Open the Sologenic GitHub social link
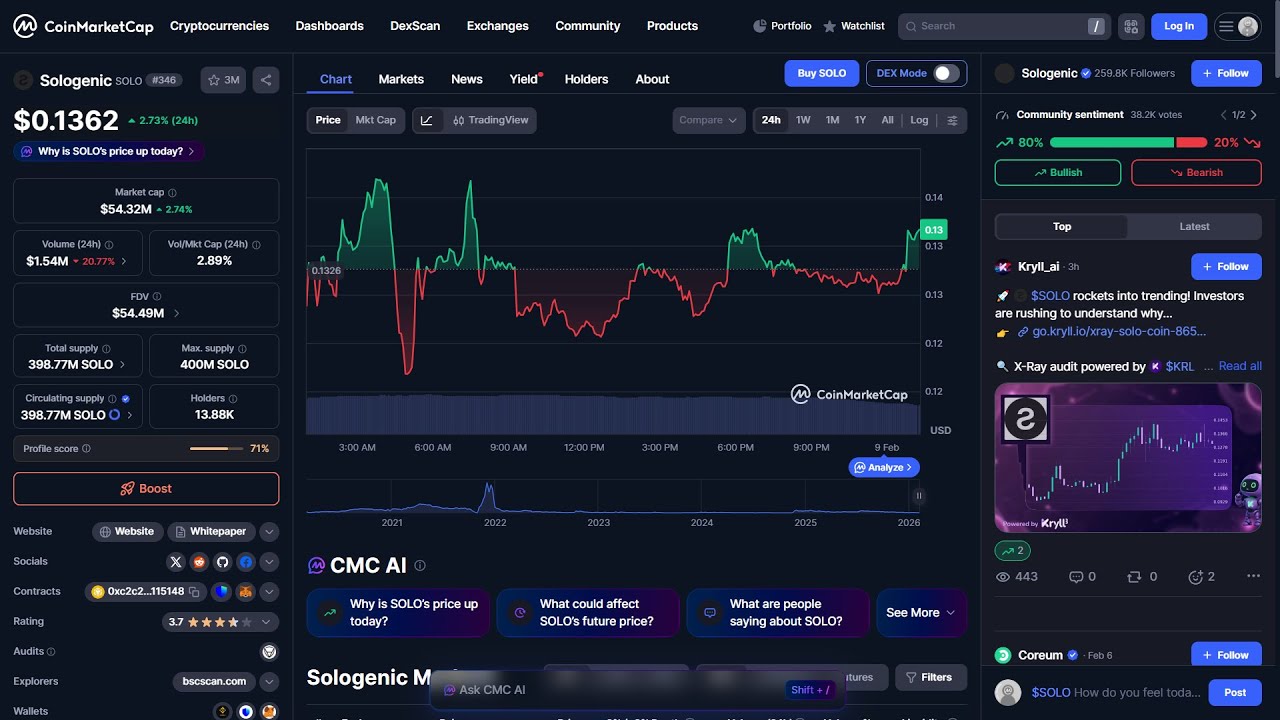 coord(222,562)
